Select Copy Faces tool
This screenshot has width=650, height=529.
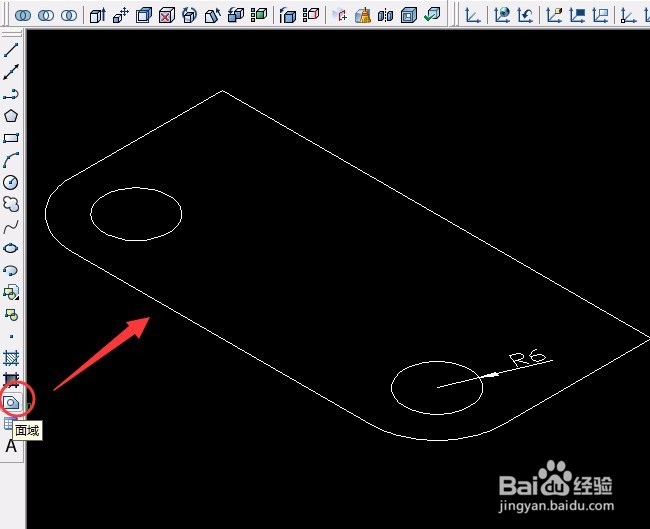236,15
